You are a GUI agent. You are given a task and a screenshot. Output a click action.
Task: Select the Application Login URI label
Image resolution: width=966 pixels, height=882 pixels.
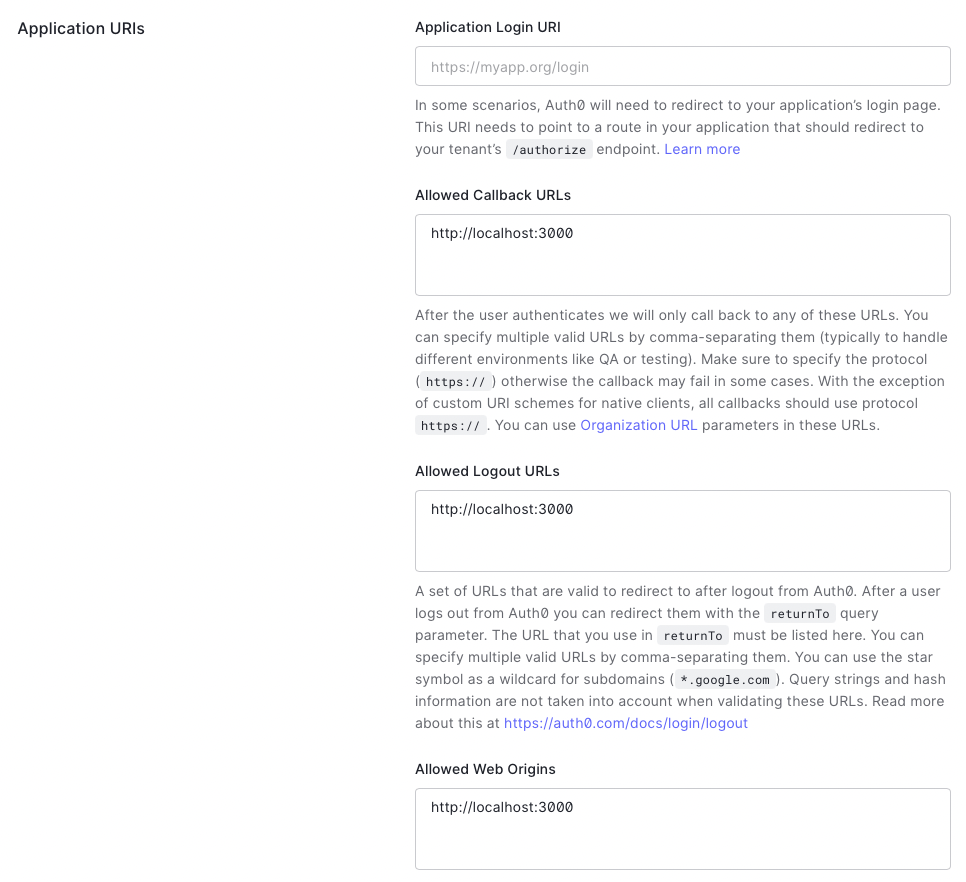(487, 27)
